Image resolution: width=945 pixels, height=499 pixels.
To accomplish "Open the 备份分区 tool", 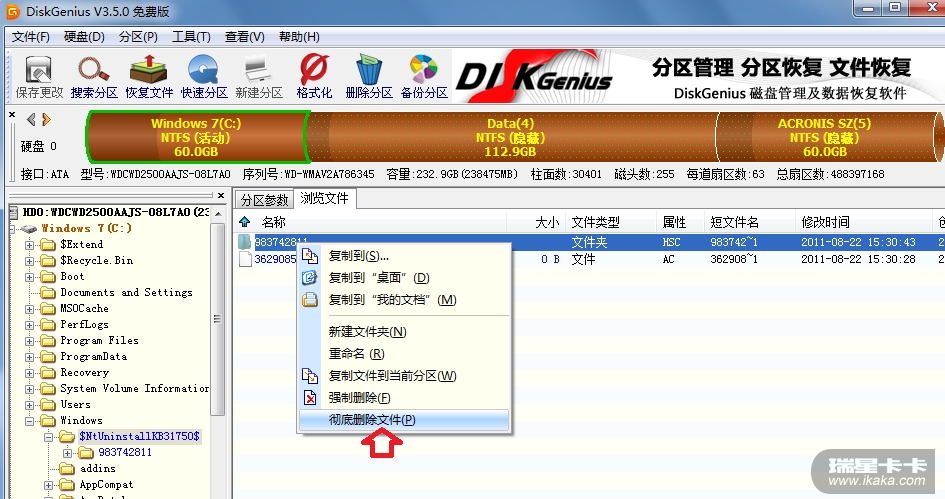I will (424, 77).
